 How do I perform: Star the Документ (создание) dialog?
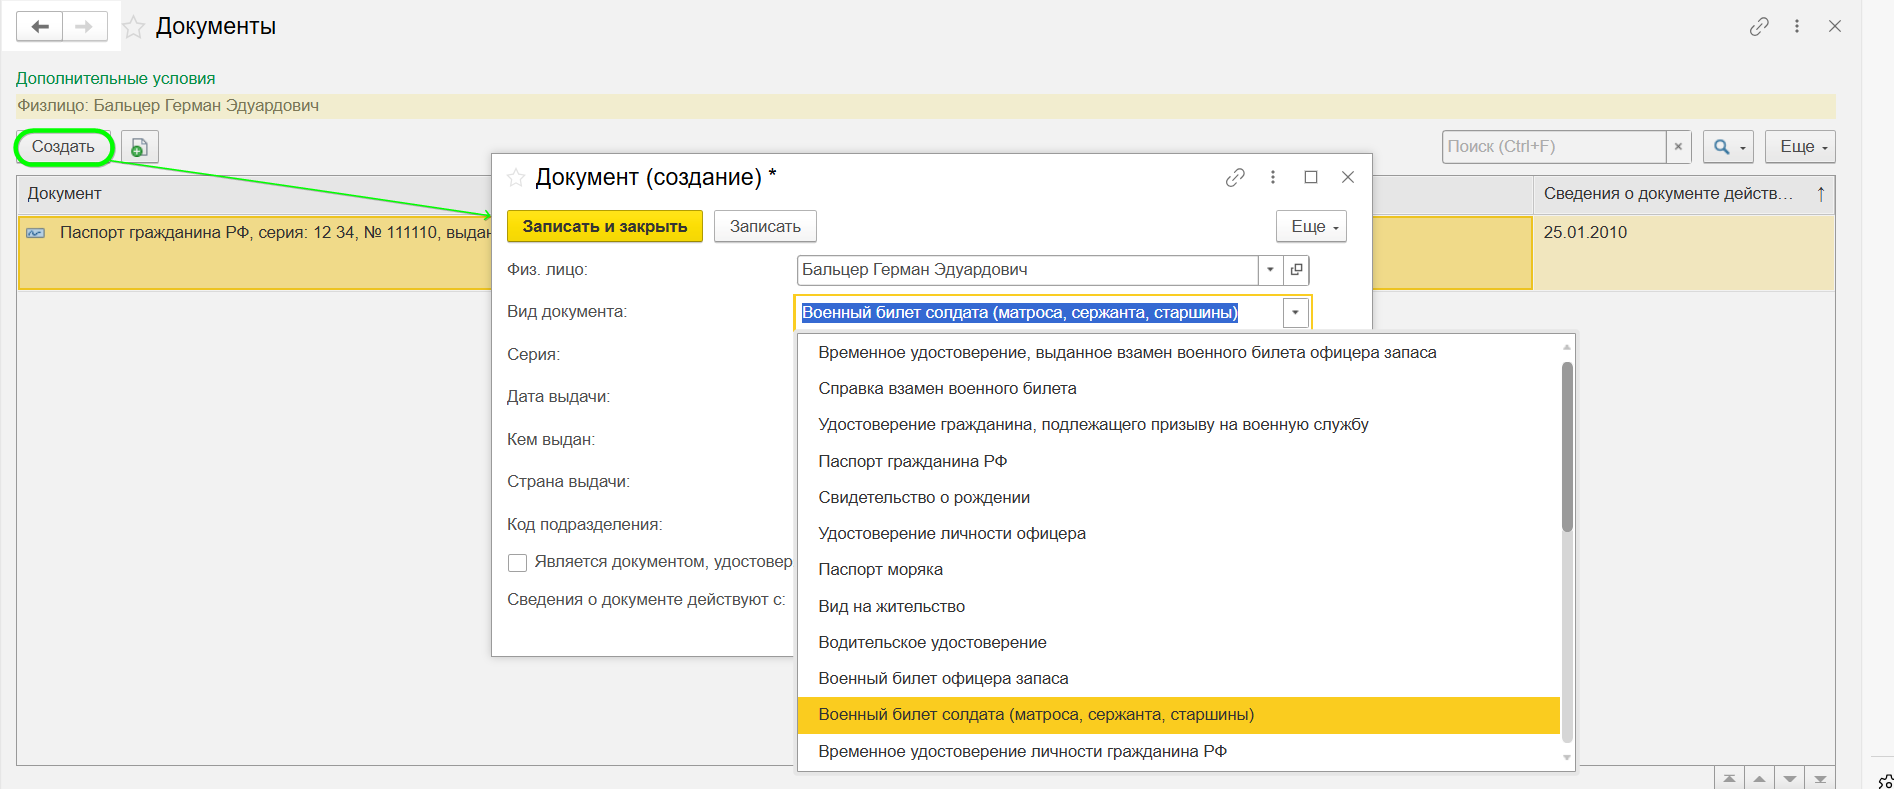(516, 178)
